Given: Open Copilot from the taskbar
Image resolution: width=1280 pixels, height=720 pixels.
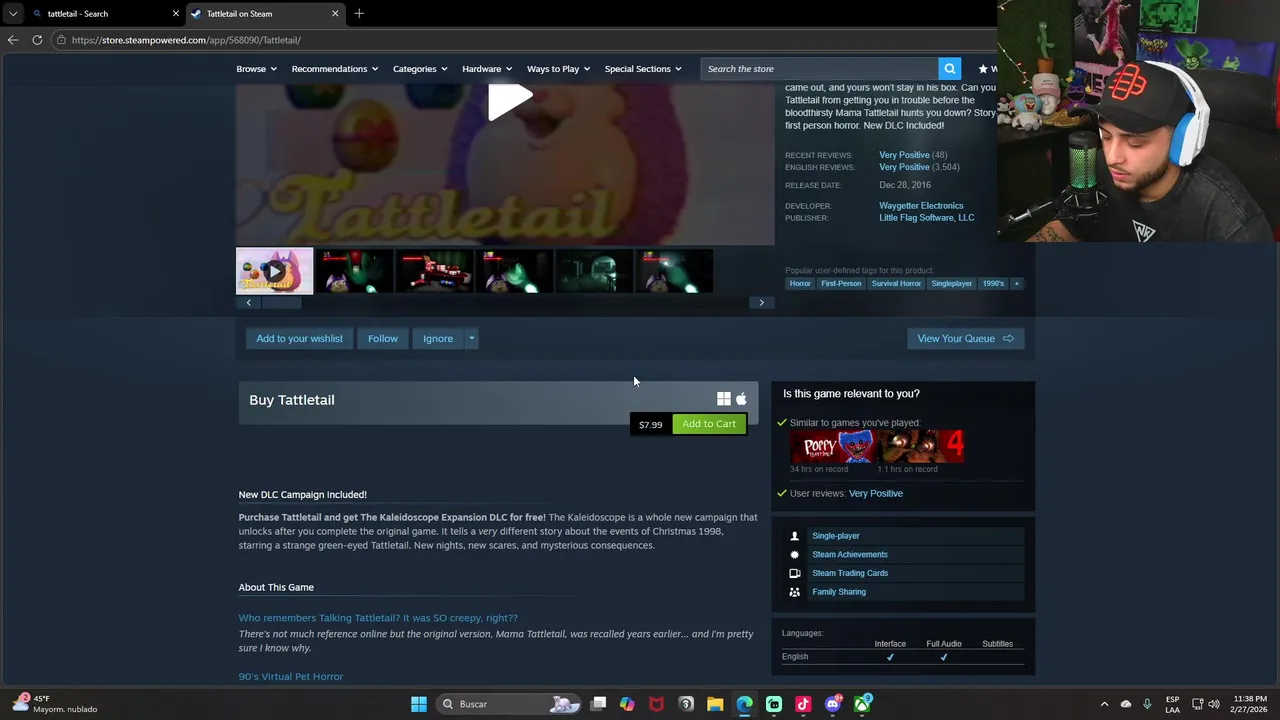Looking at the screenshot, I should tap(627, 704).
